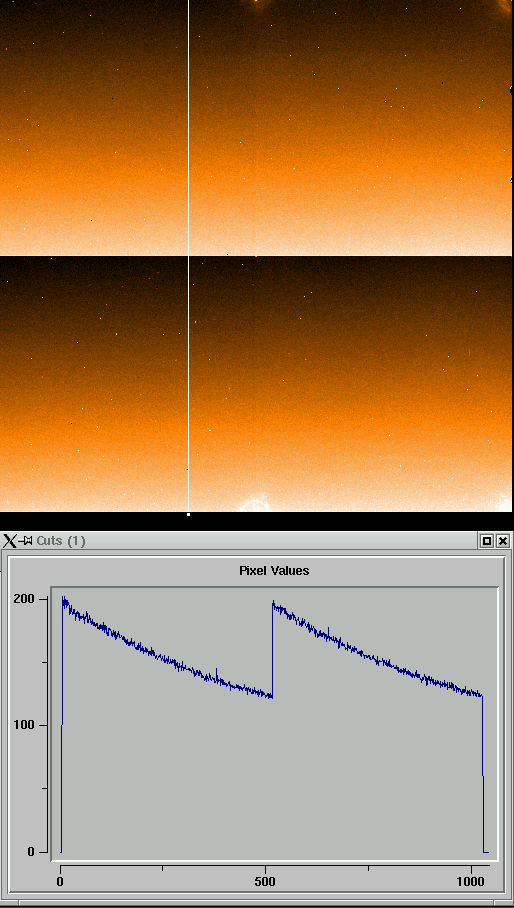Select the Pixel Values plot title

[274, 570]
